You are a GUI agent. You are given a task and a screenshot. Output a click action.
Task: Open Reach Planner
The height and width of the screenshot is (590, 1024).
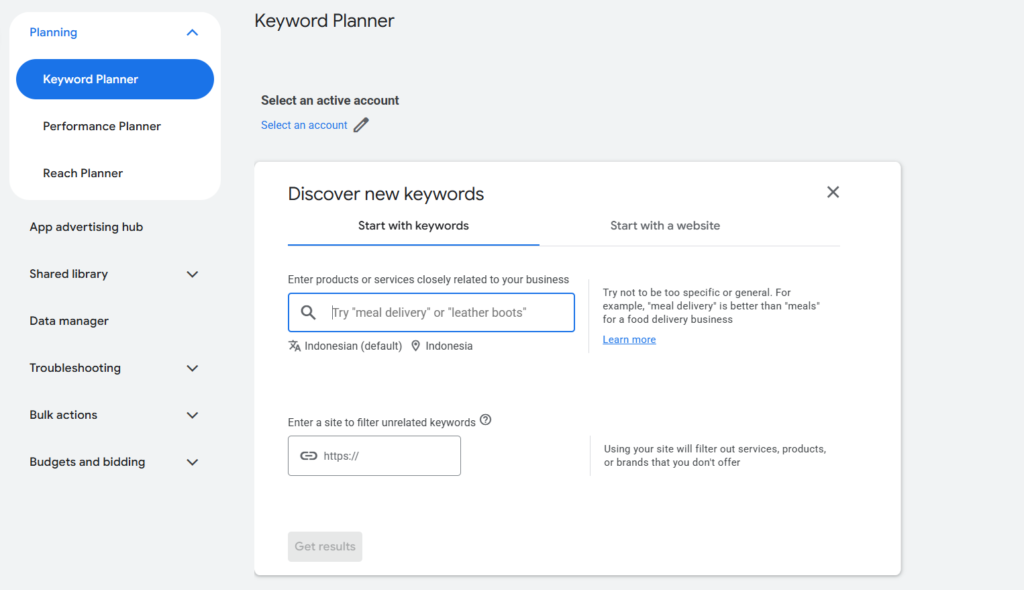tap(83, 173)
